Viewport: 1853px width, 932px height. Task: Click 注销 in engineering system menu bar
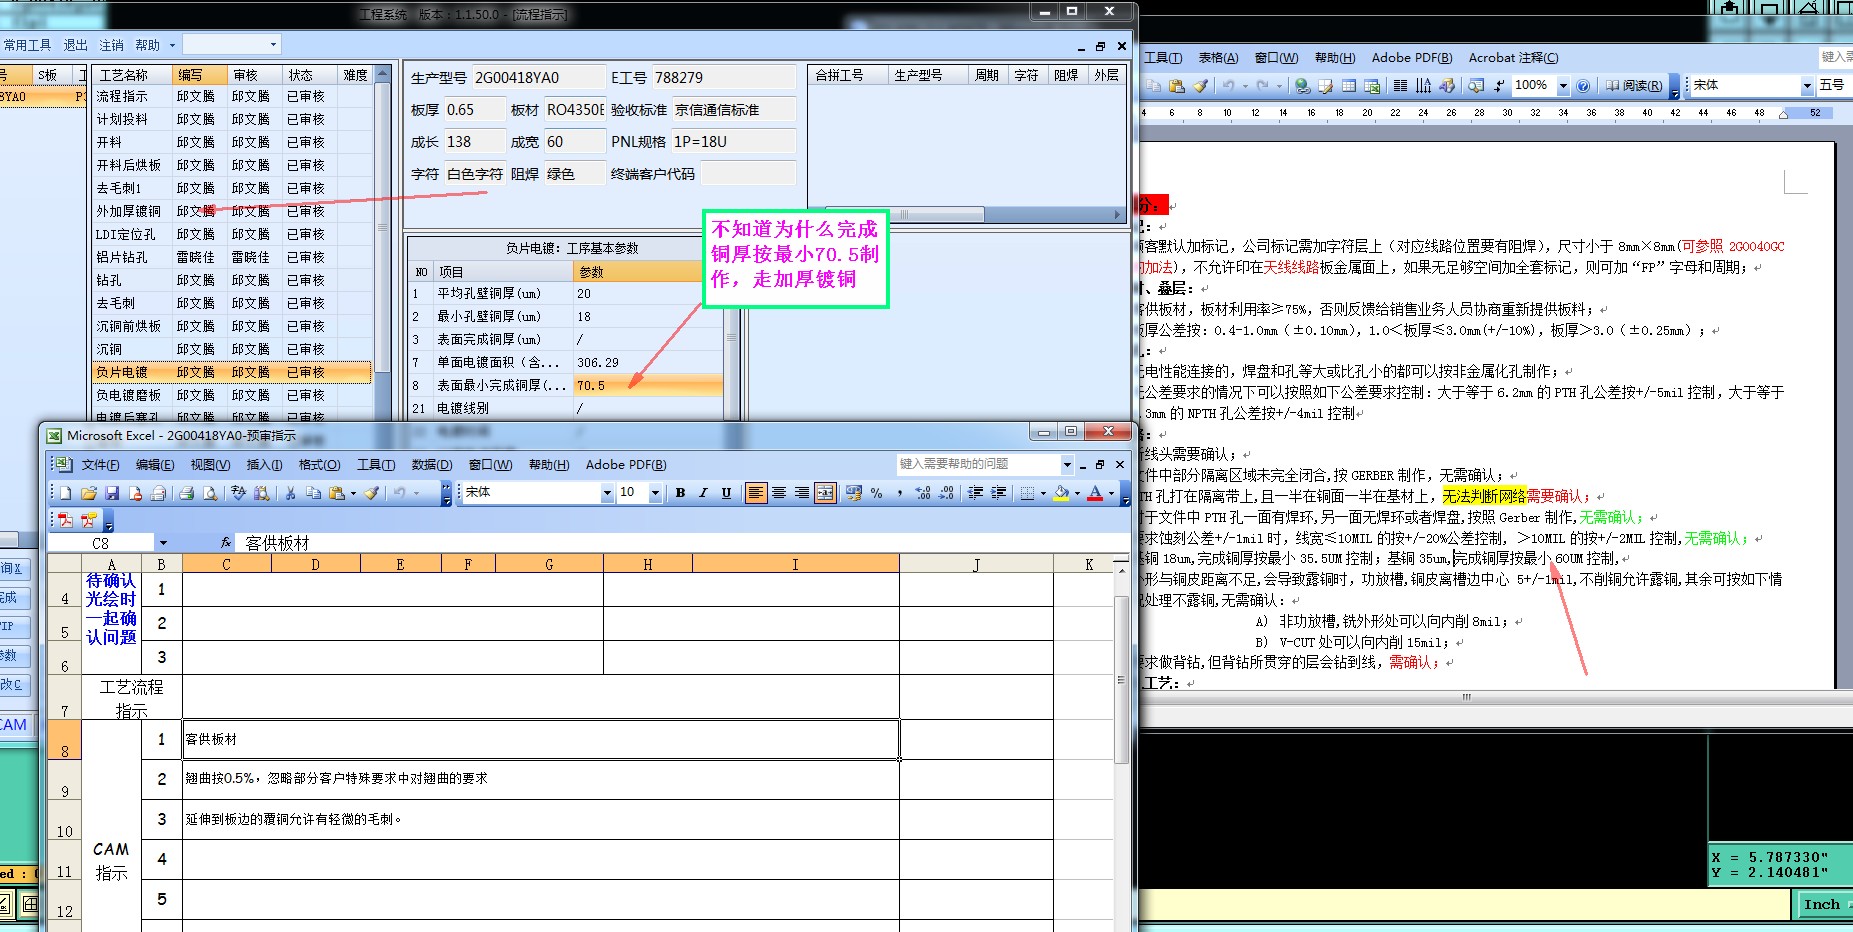[112, 45]
